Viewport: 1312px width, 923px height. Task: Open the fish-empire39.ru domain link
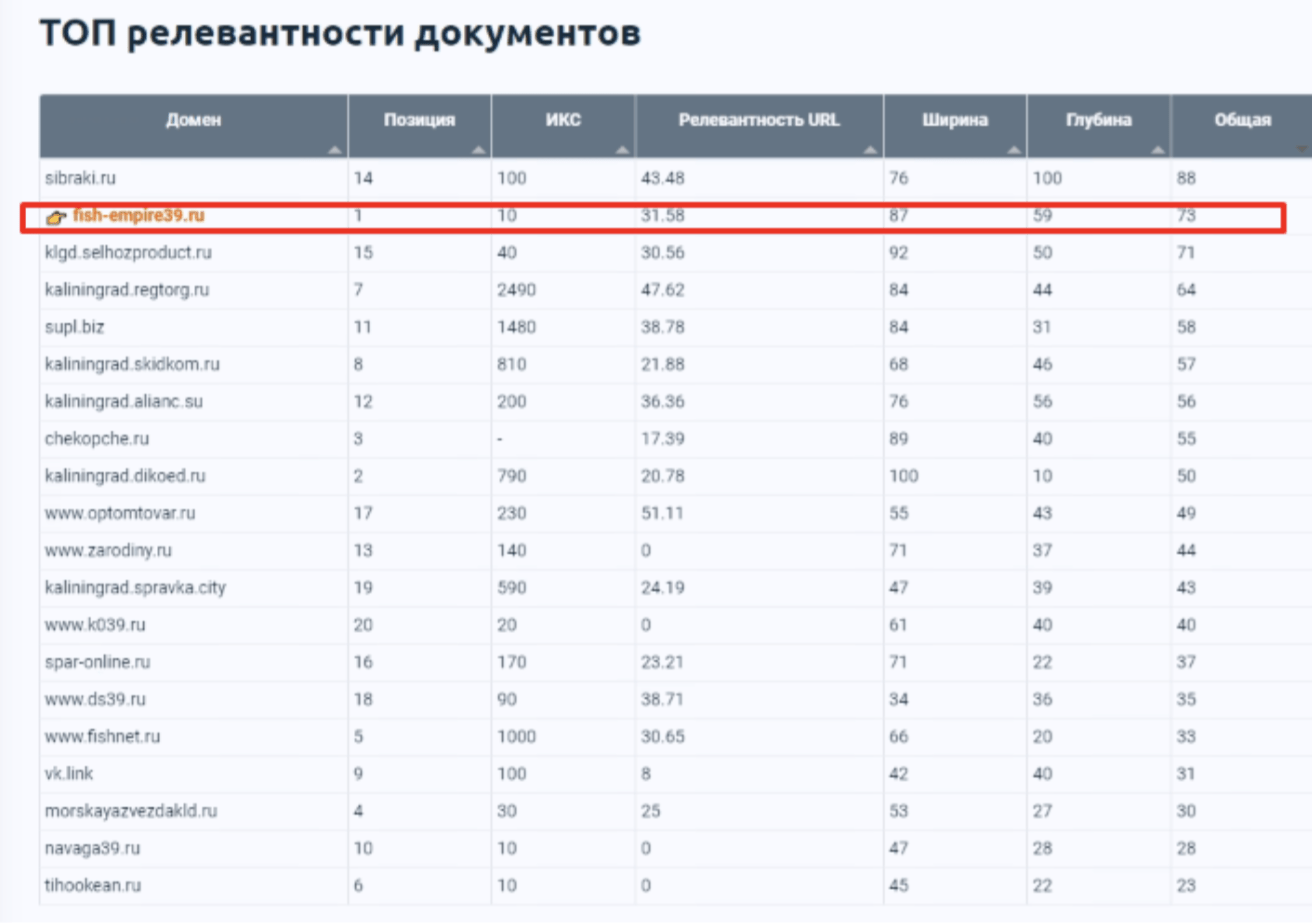tap(139, 216)
